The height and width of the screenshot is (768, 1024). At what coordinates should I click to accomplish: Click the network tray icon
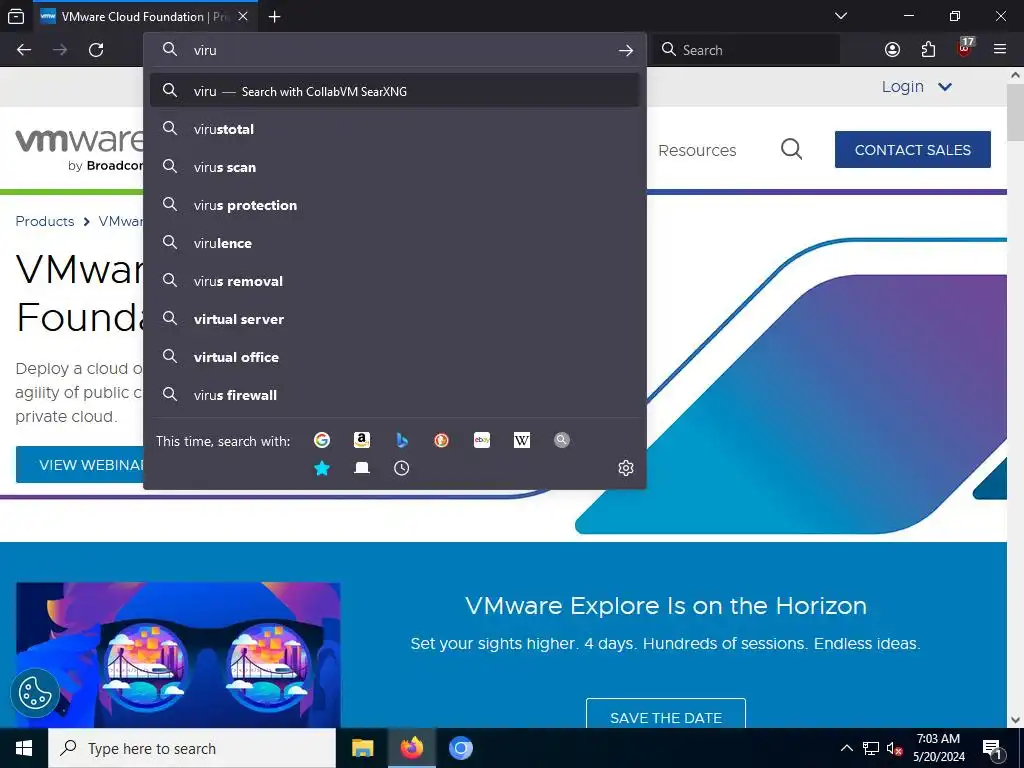(x=871, y=748)
